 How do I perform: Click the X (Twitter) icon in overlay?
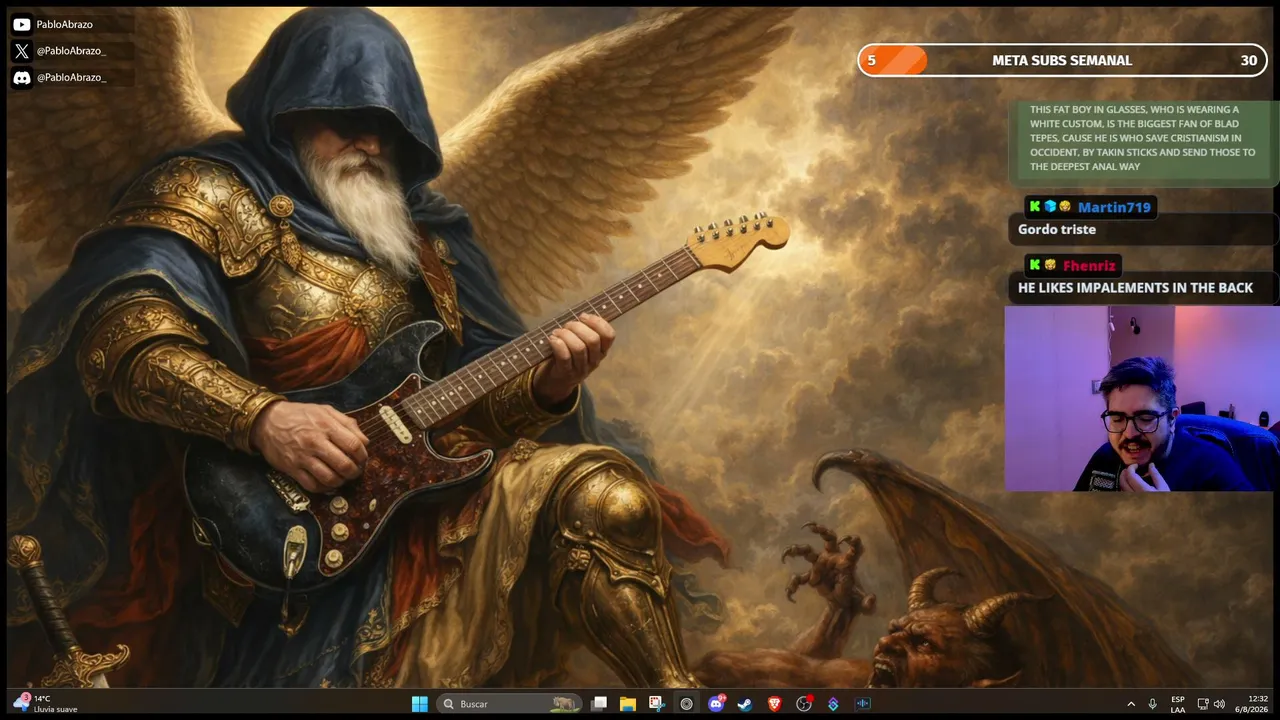pyautogui.click(x=21, y=51)
